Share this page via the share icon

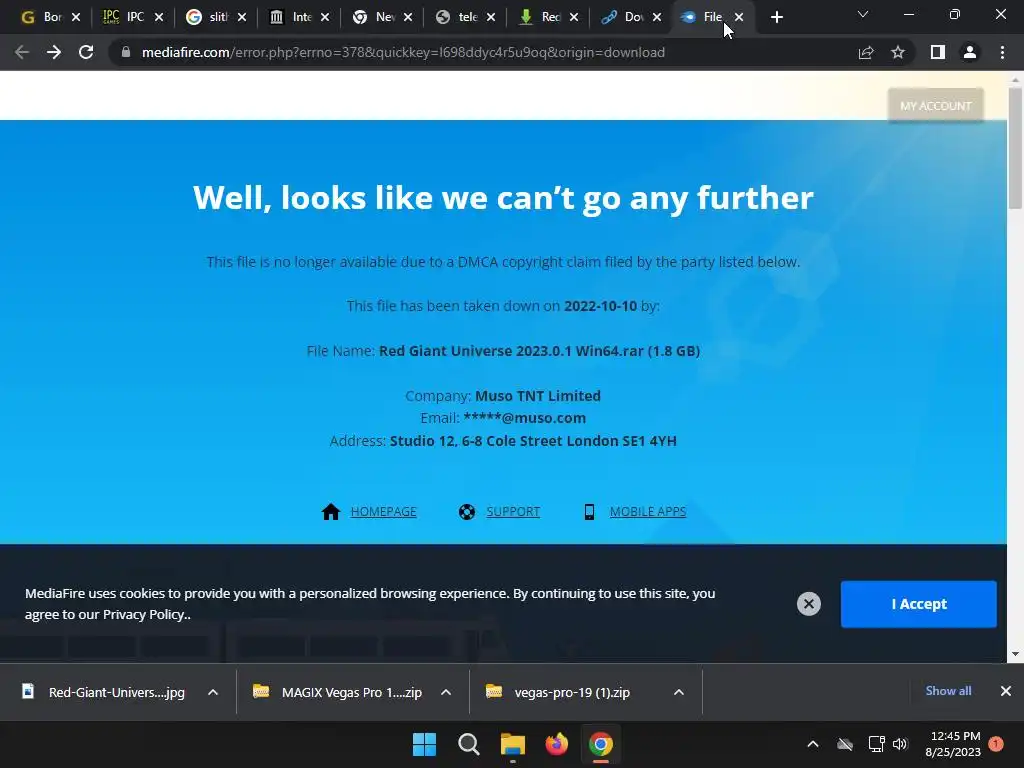tap(866, 52)
